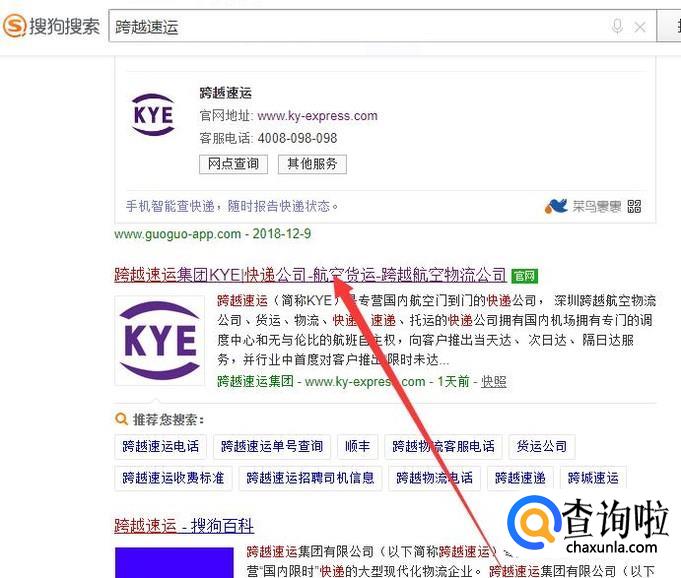Select the 跨越速运电话 suggestion

160,446
